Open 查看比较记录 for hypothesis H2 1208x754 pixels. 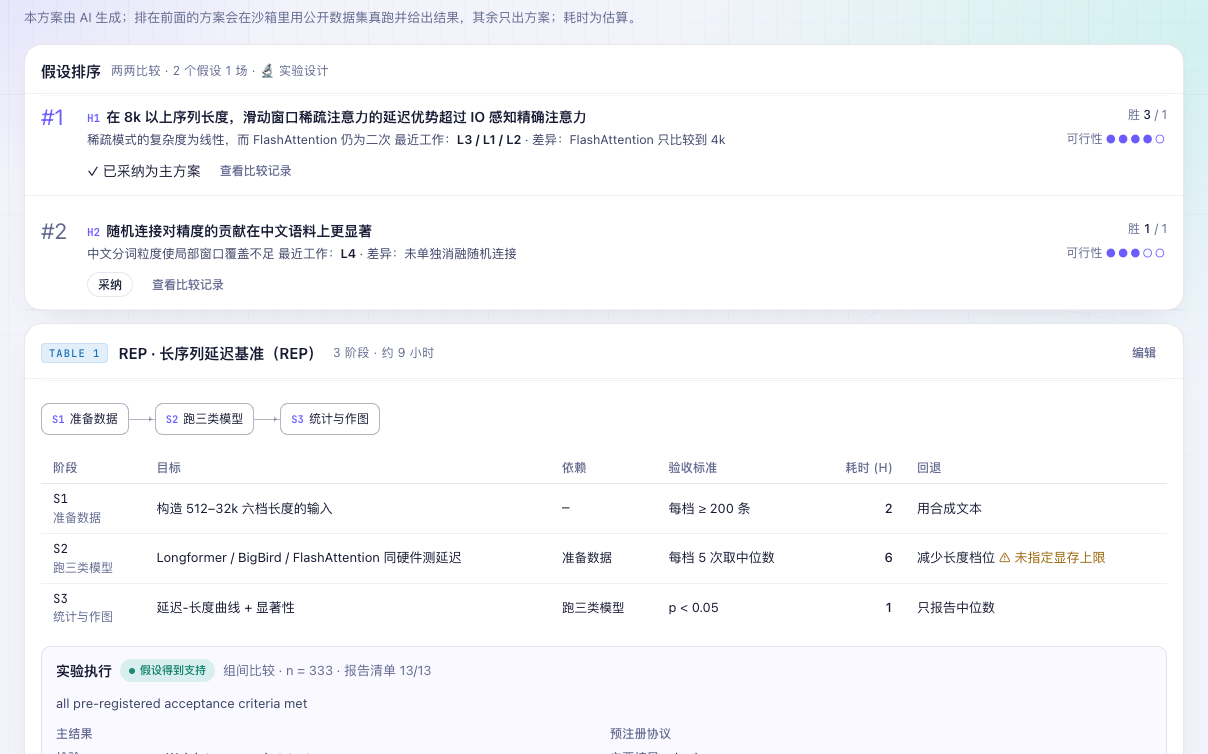point(188,285)
